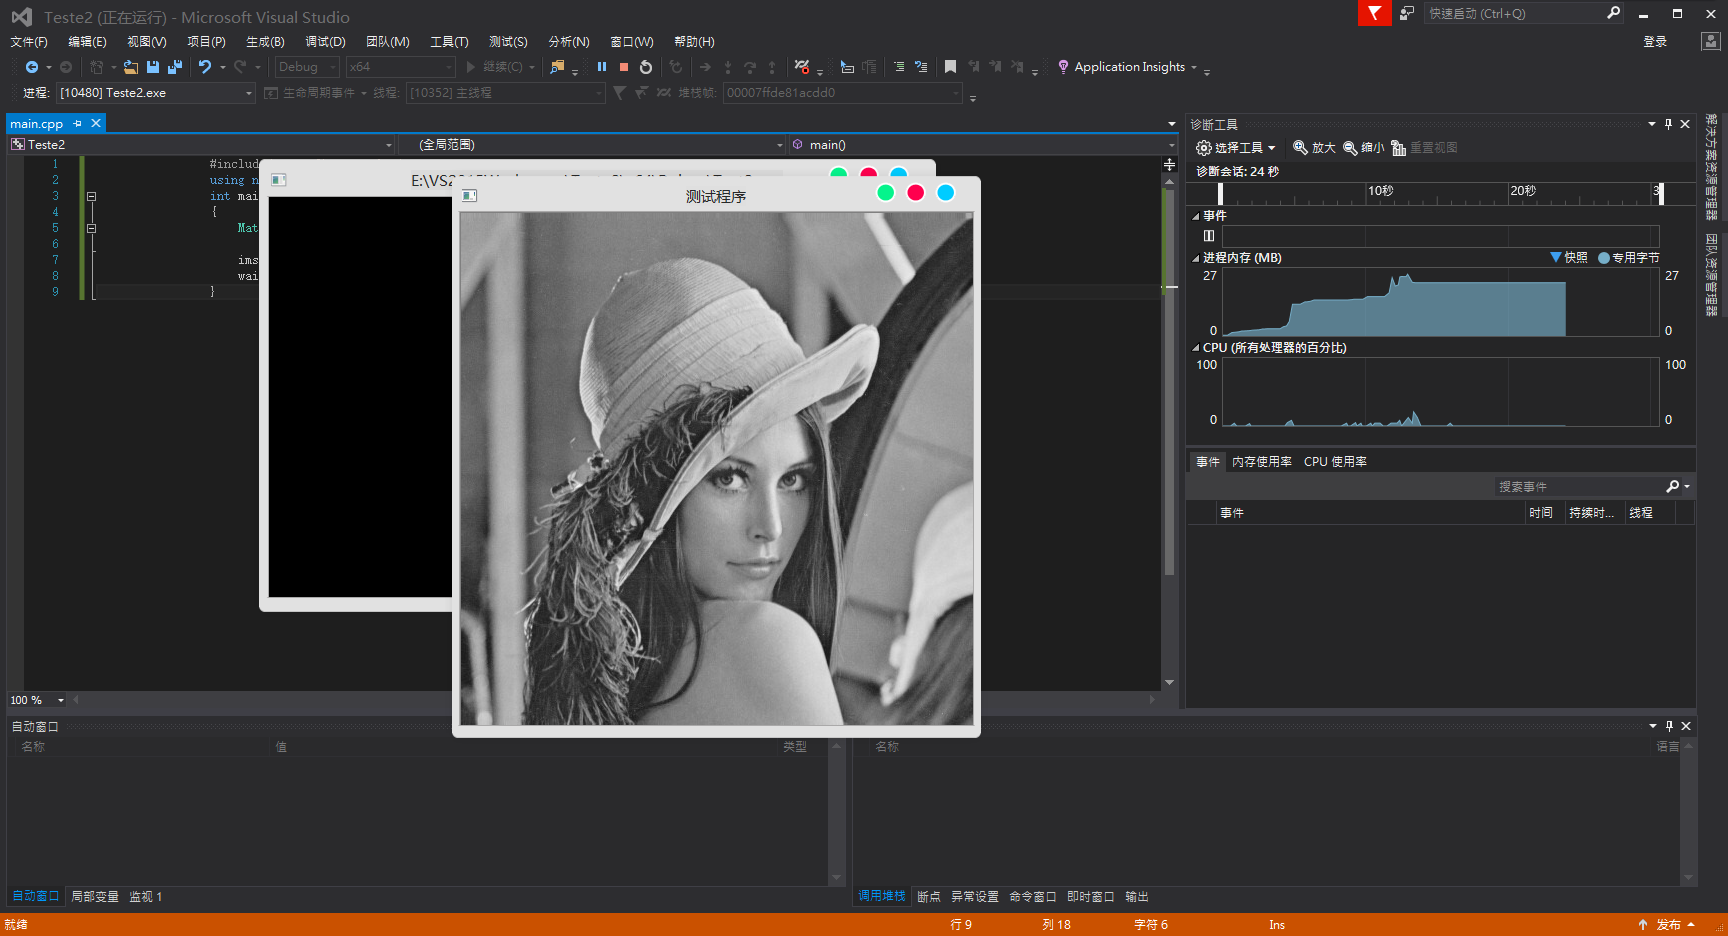Stop debugging with the red square
Screen dimensions: 1728x936
624,67
